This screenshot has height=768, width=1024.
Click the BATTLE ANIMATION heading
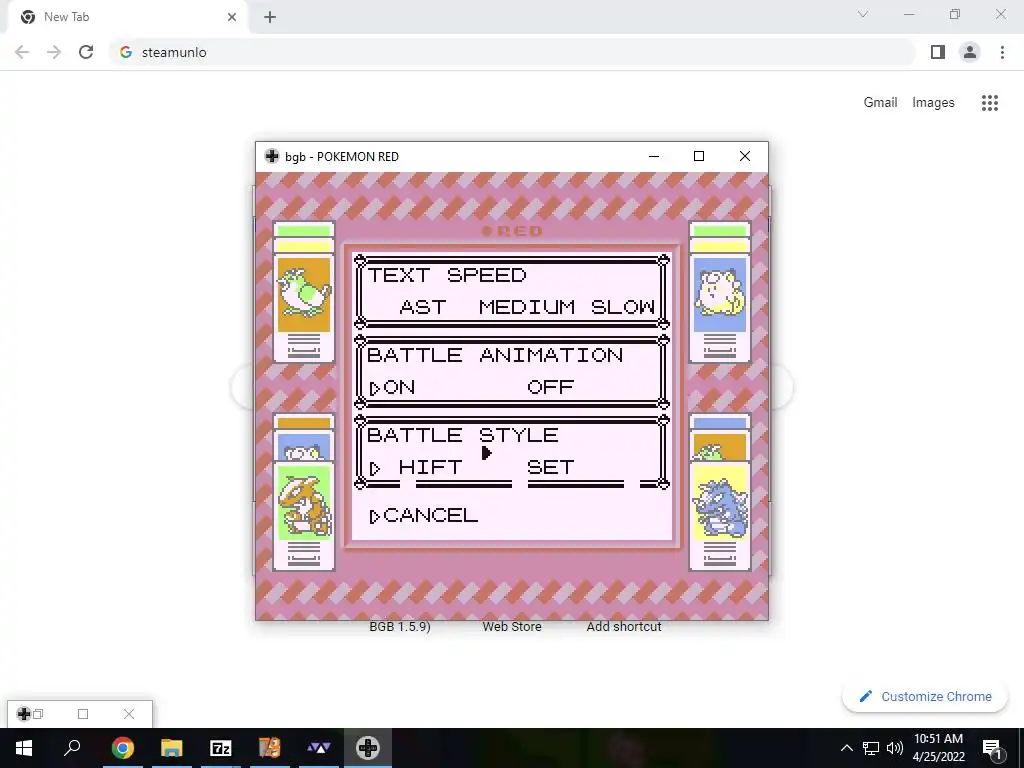[x=495, y=355]
